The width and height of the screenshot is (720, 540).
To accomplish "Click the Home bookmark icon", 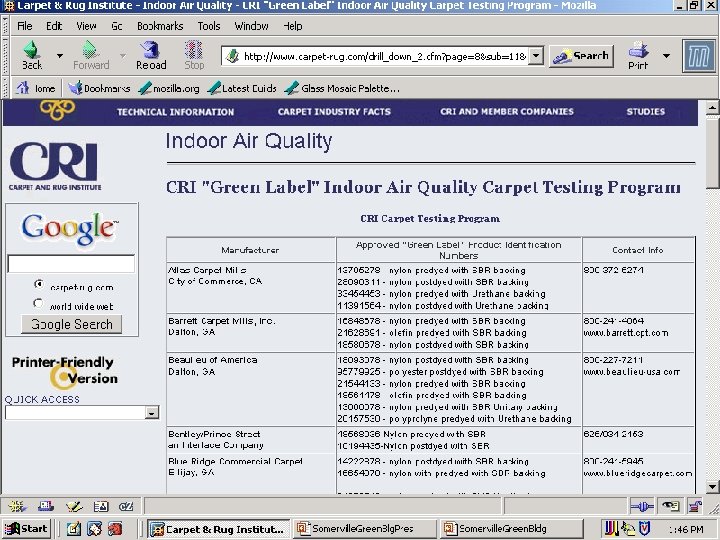I will pyautogui.click(x=22, y=88).
